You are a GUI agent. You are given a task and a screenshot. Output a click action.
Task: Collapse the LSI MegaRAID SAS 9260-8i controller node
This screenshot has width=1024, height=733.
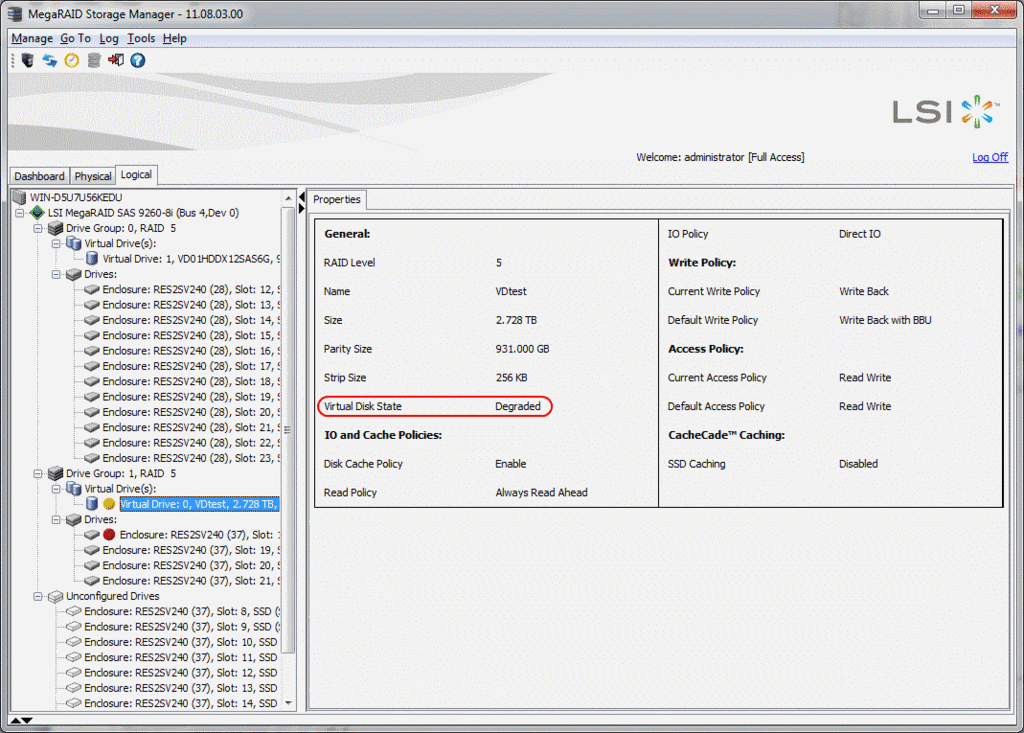click(x=20, y=213)
